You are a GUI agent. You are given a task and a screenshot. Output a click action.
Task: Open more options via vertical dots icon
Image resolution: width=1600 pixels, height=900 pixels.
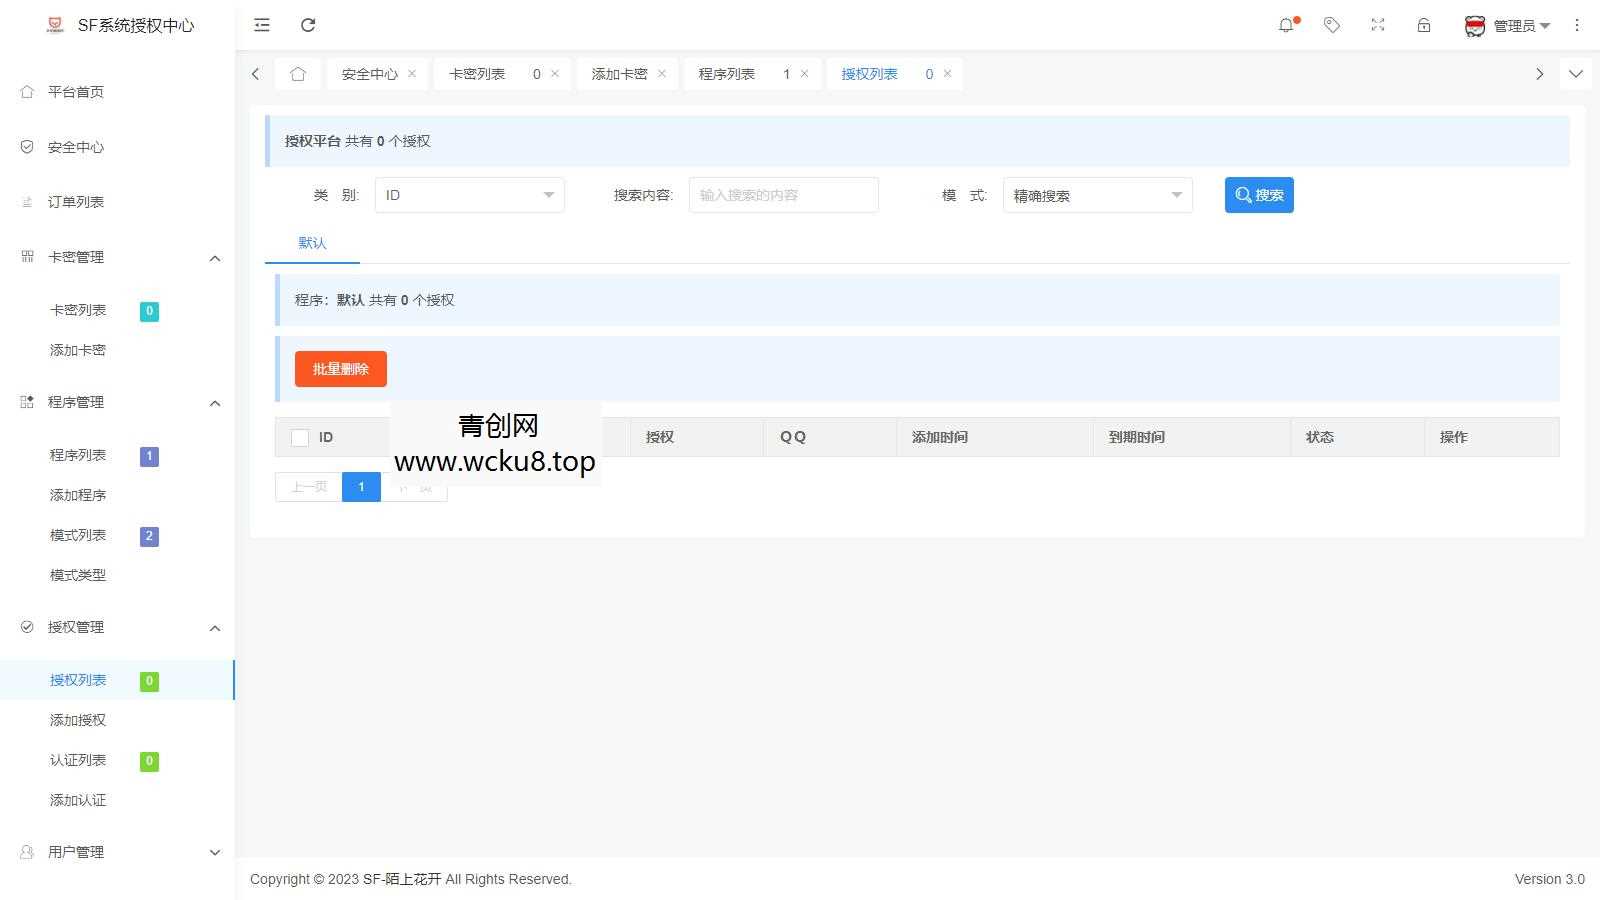click(1577, 25)
